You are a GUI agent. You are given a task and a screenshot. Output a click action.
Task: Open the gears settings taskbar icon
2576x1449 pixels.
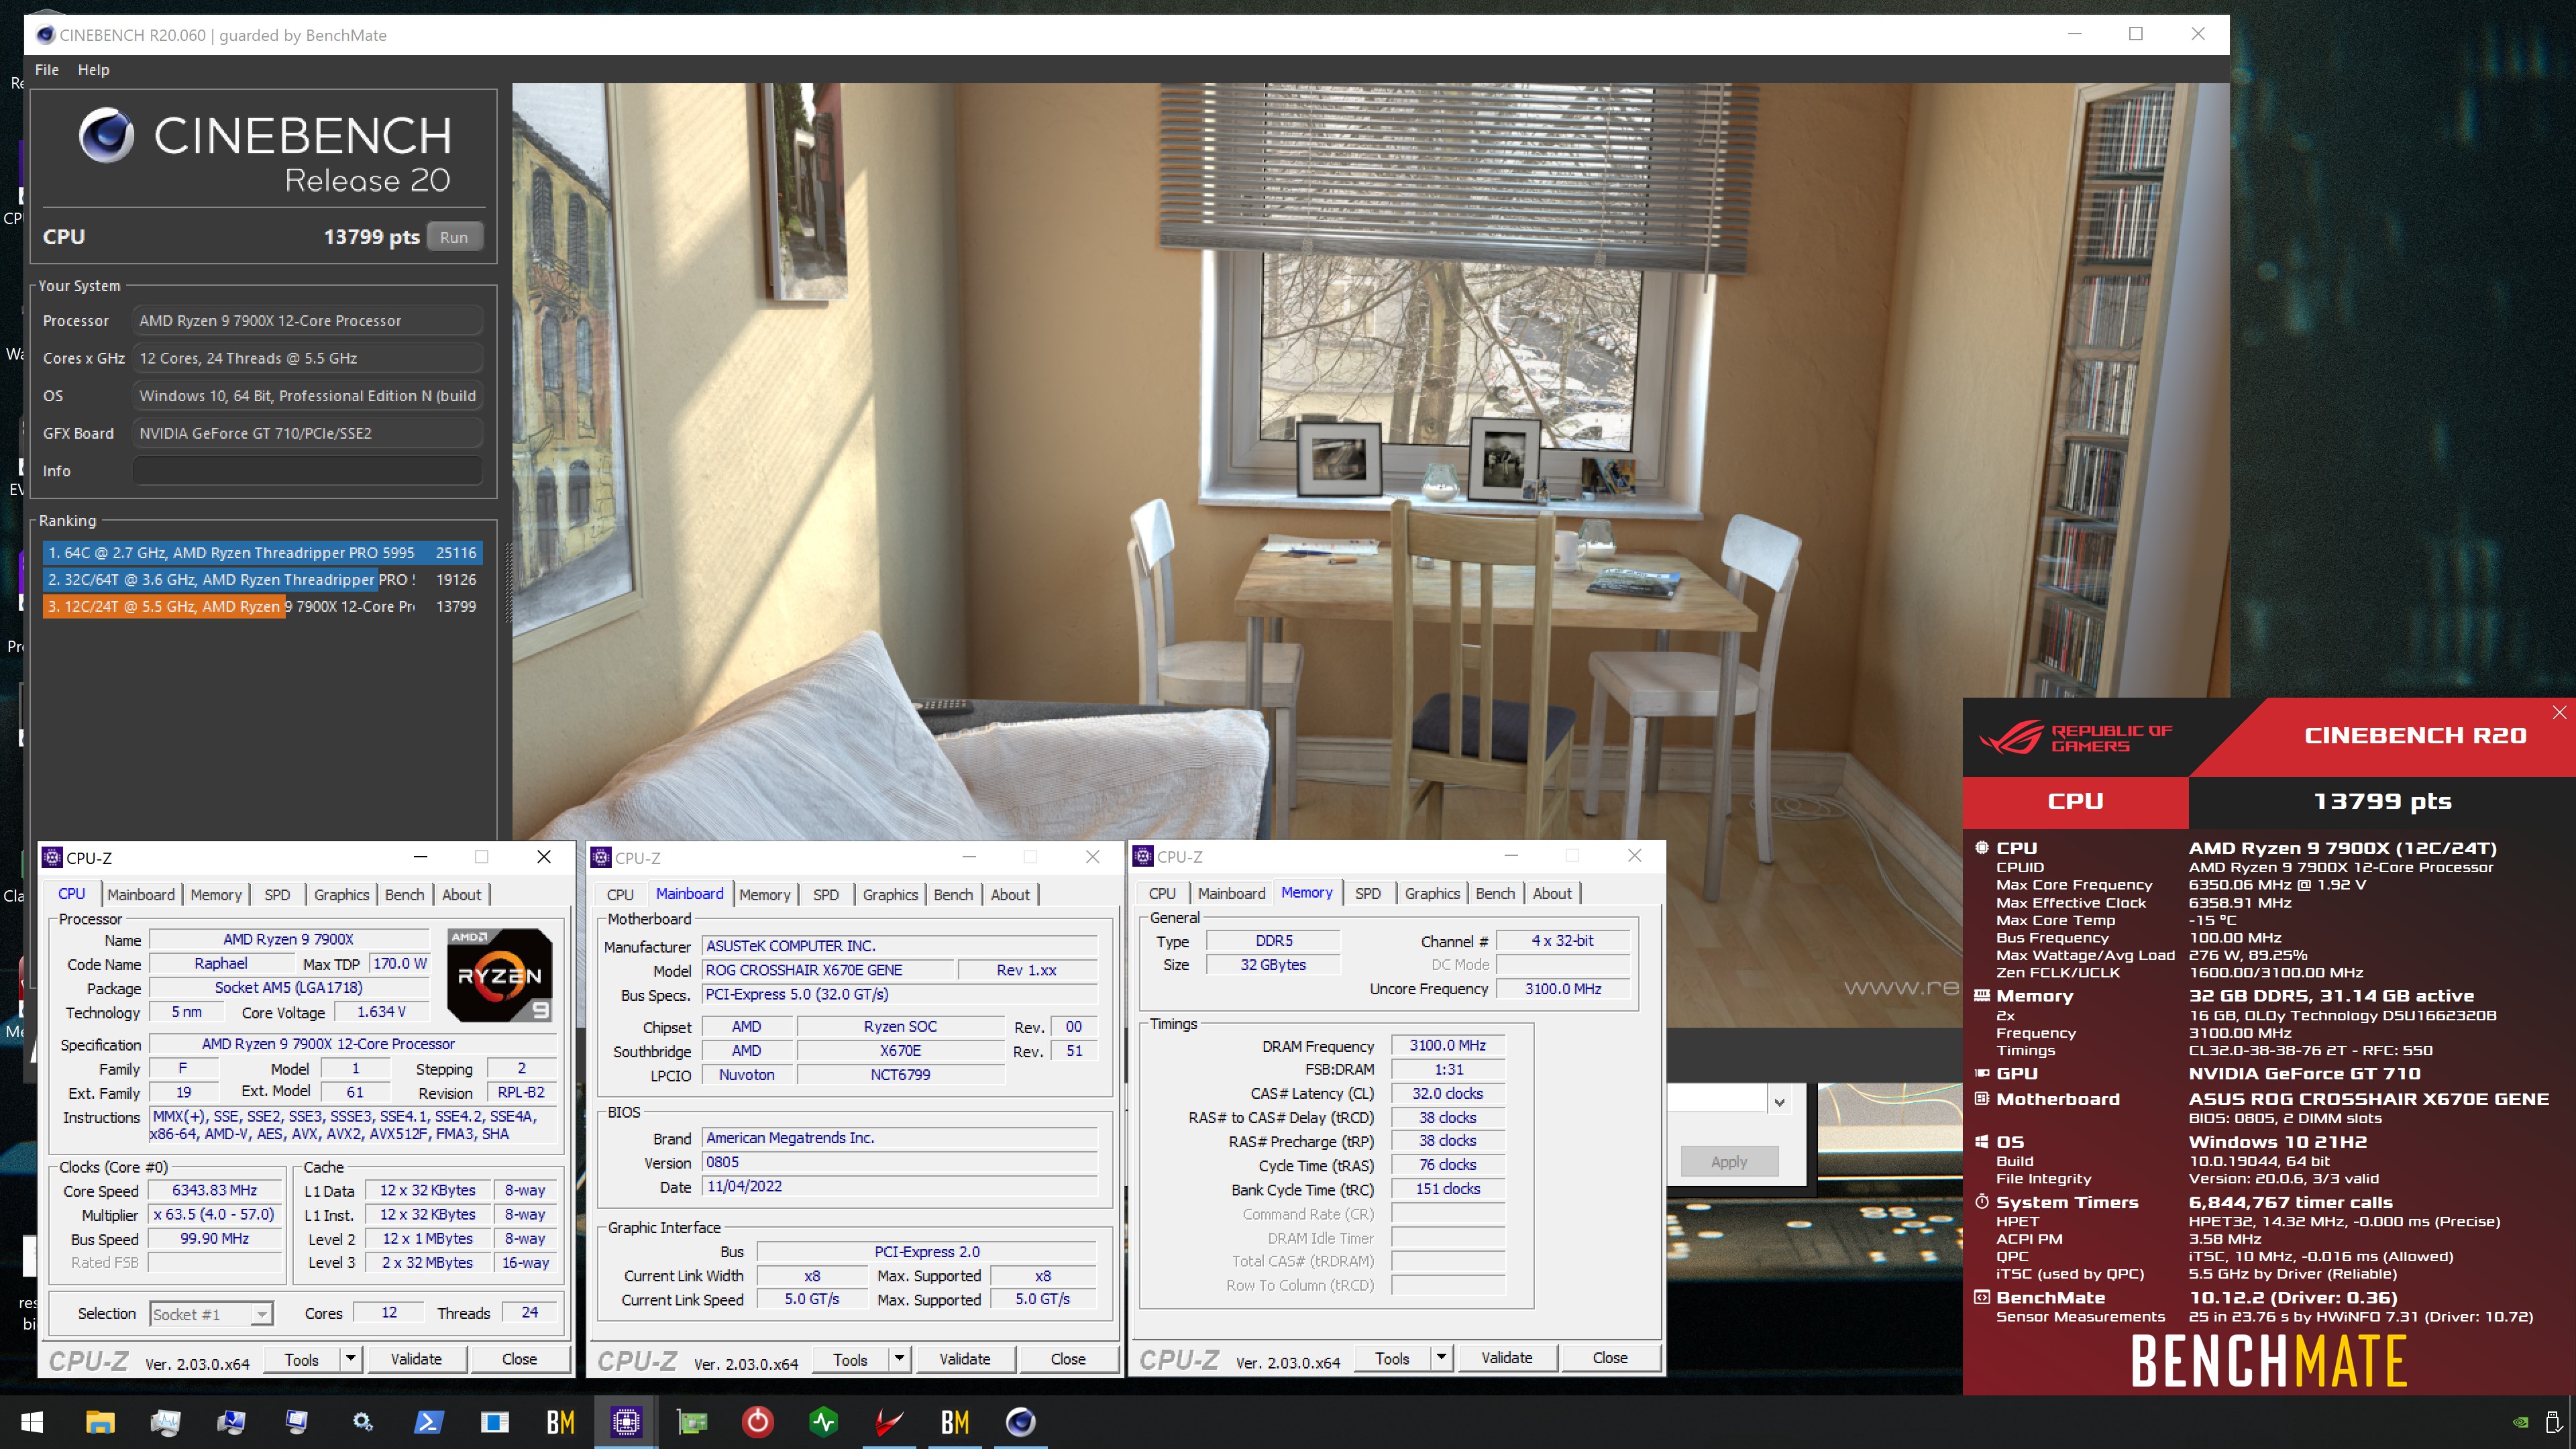coord(363,1422)
